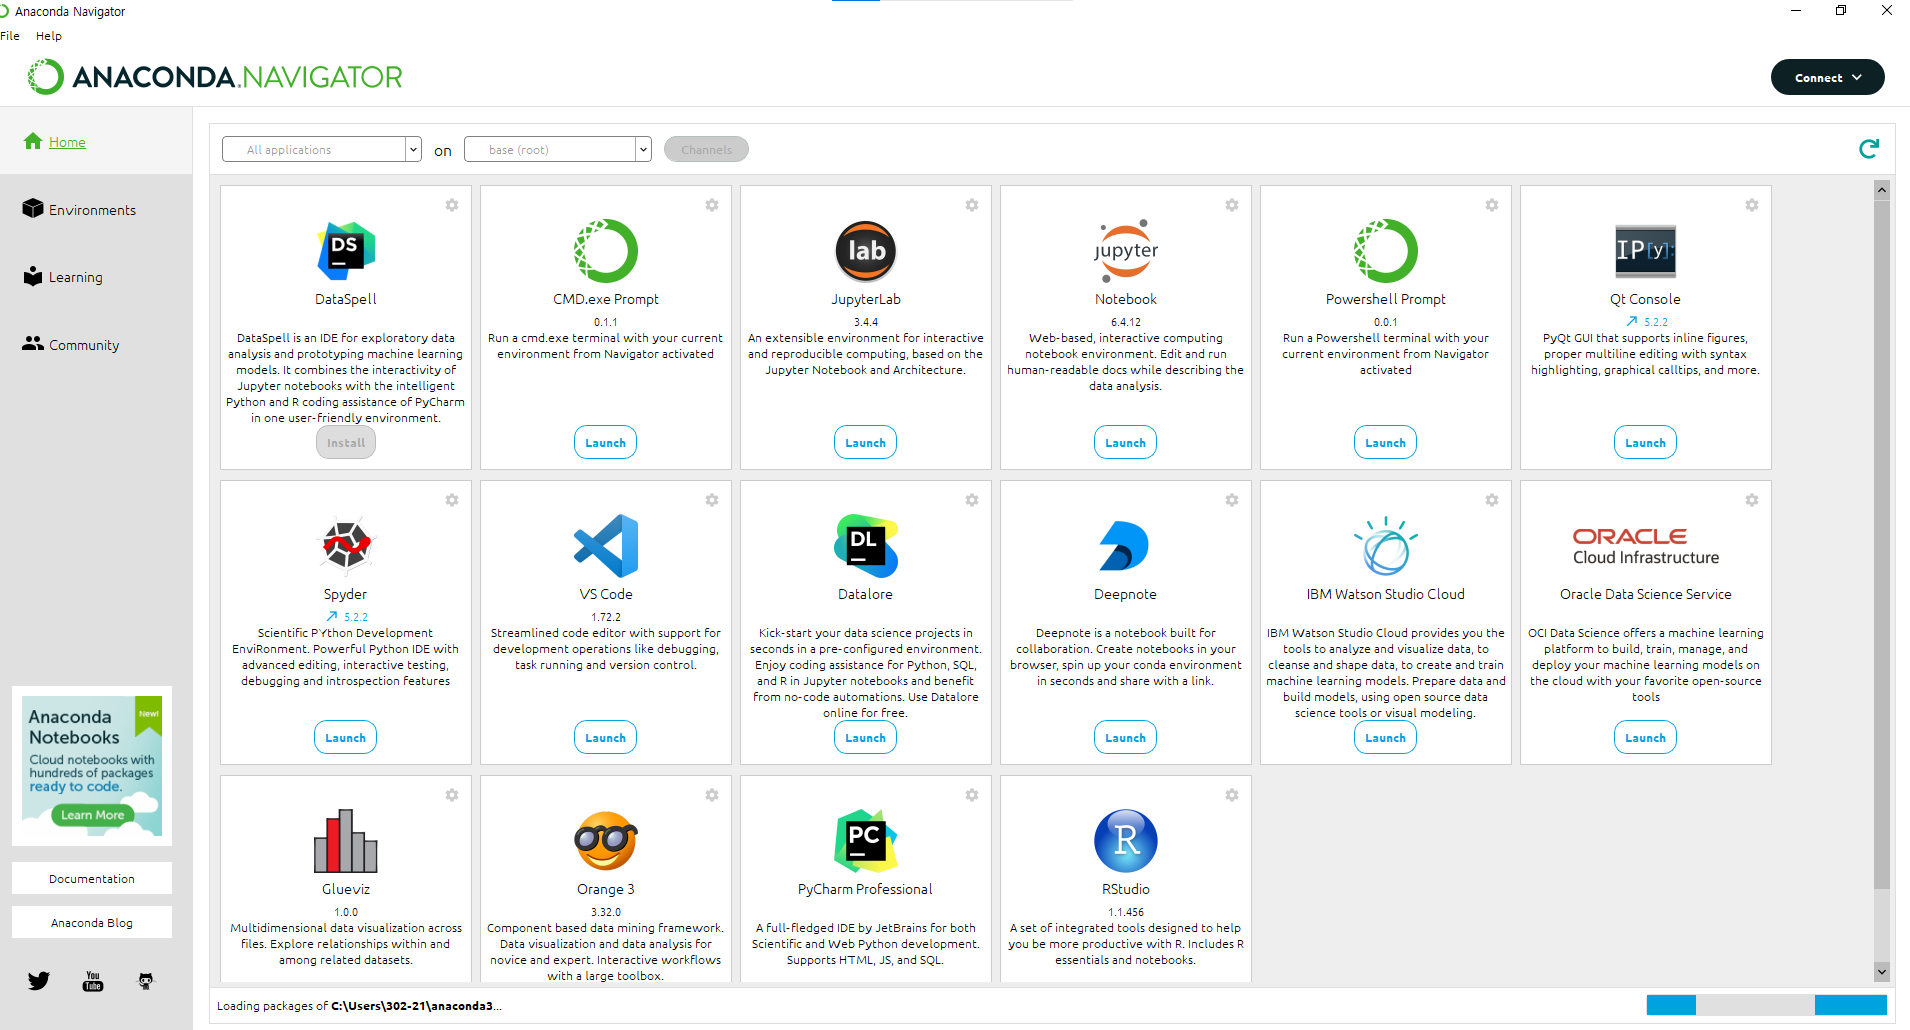The width and height of the screenshot is (1910, 1030).
Task: Click the Glueviz bar chart icon
Action: [346, 840]
